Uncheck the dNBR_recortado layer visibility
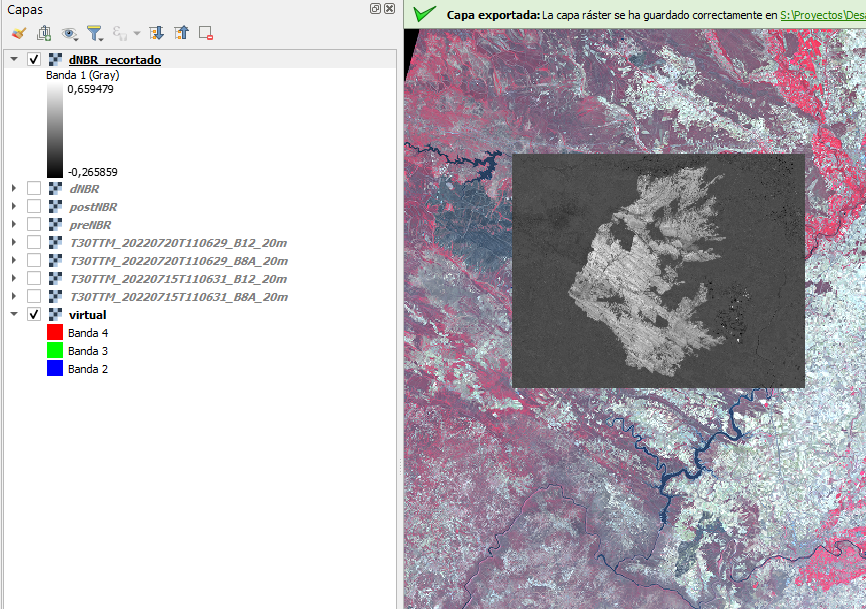Viewport: 866px width, 609px height. pos(34,60)
